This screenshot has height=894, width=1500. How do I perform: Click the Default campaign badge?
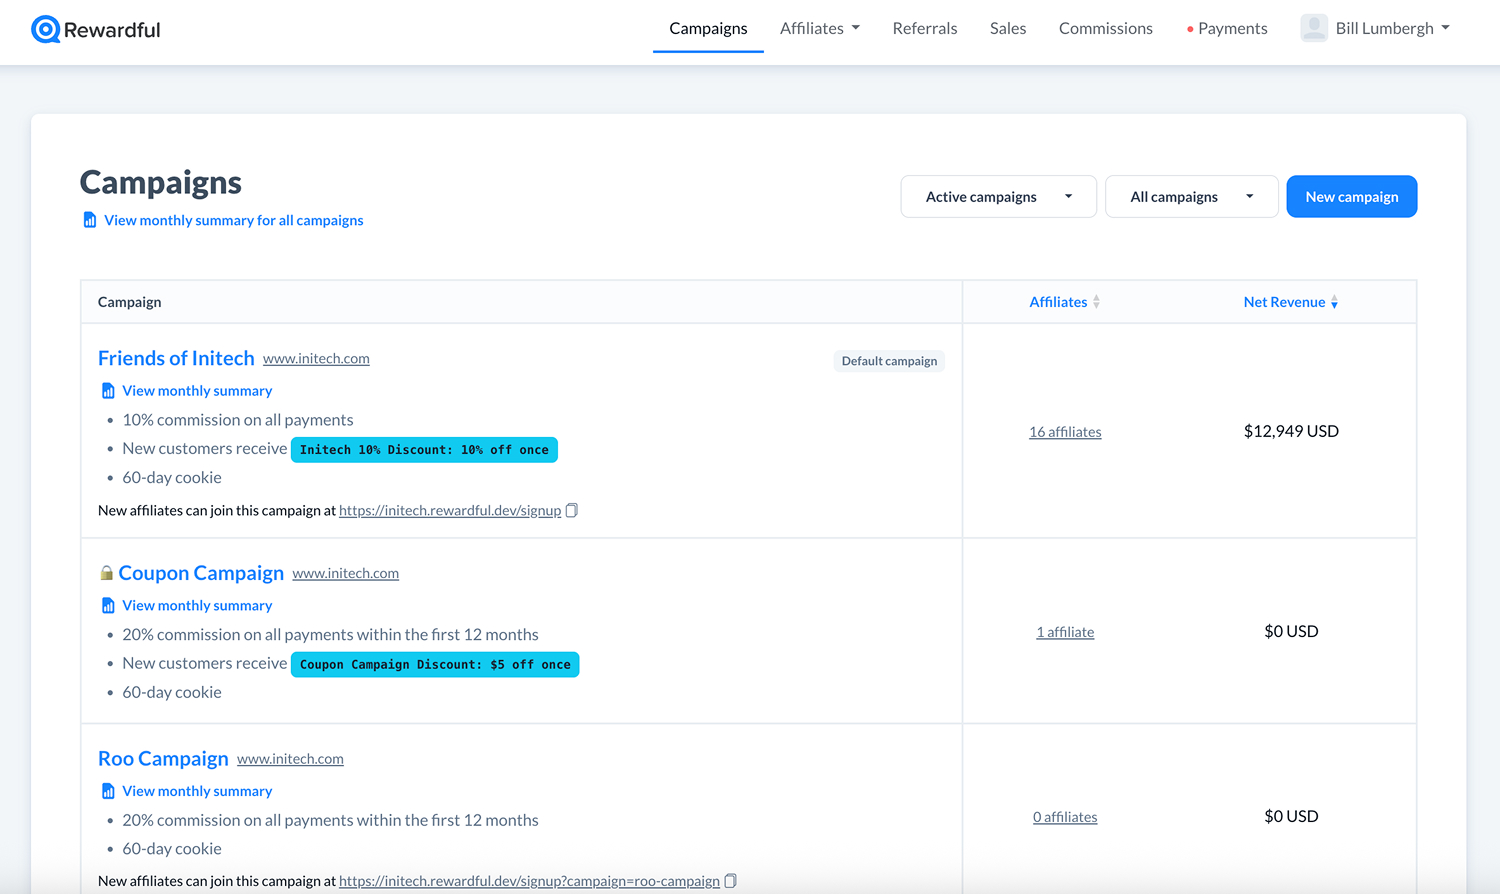pos(889,361)
